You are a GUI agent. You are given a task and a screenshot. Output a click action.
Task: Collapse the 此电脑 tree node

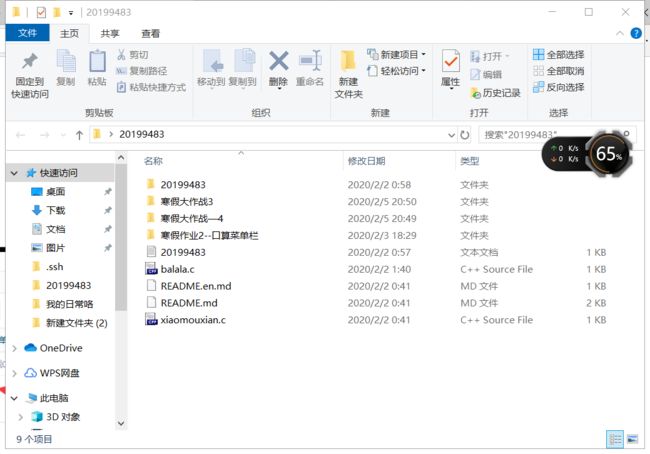[x=15, y=398]
